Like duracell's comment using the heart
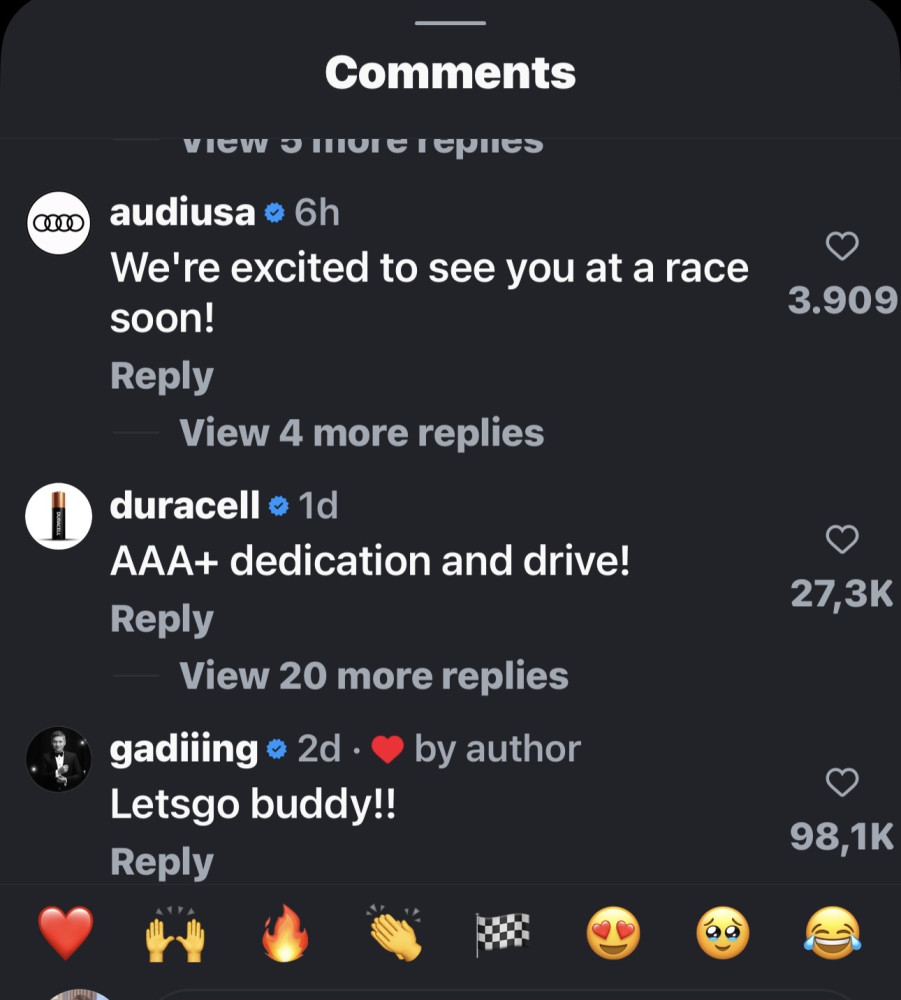Screen dimensions: 901x1000 tap(842, 540)
